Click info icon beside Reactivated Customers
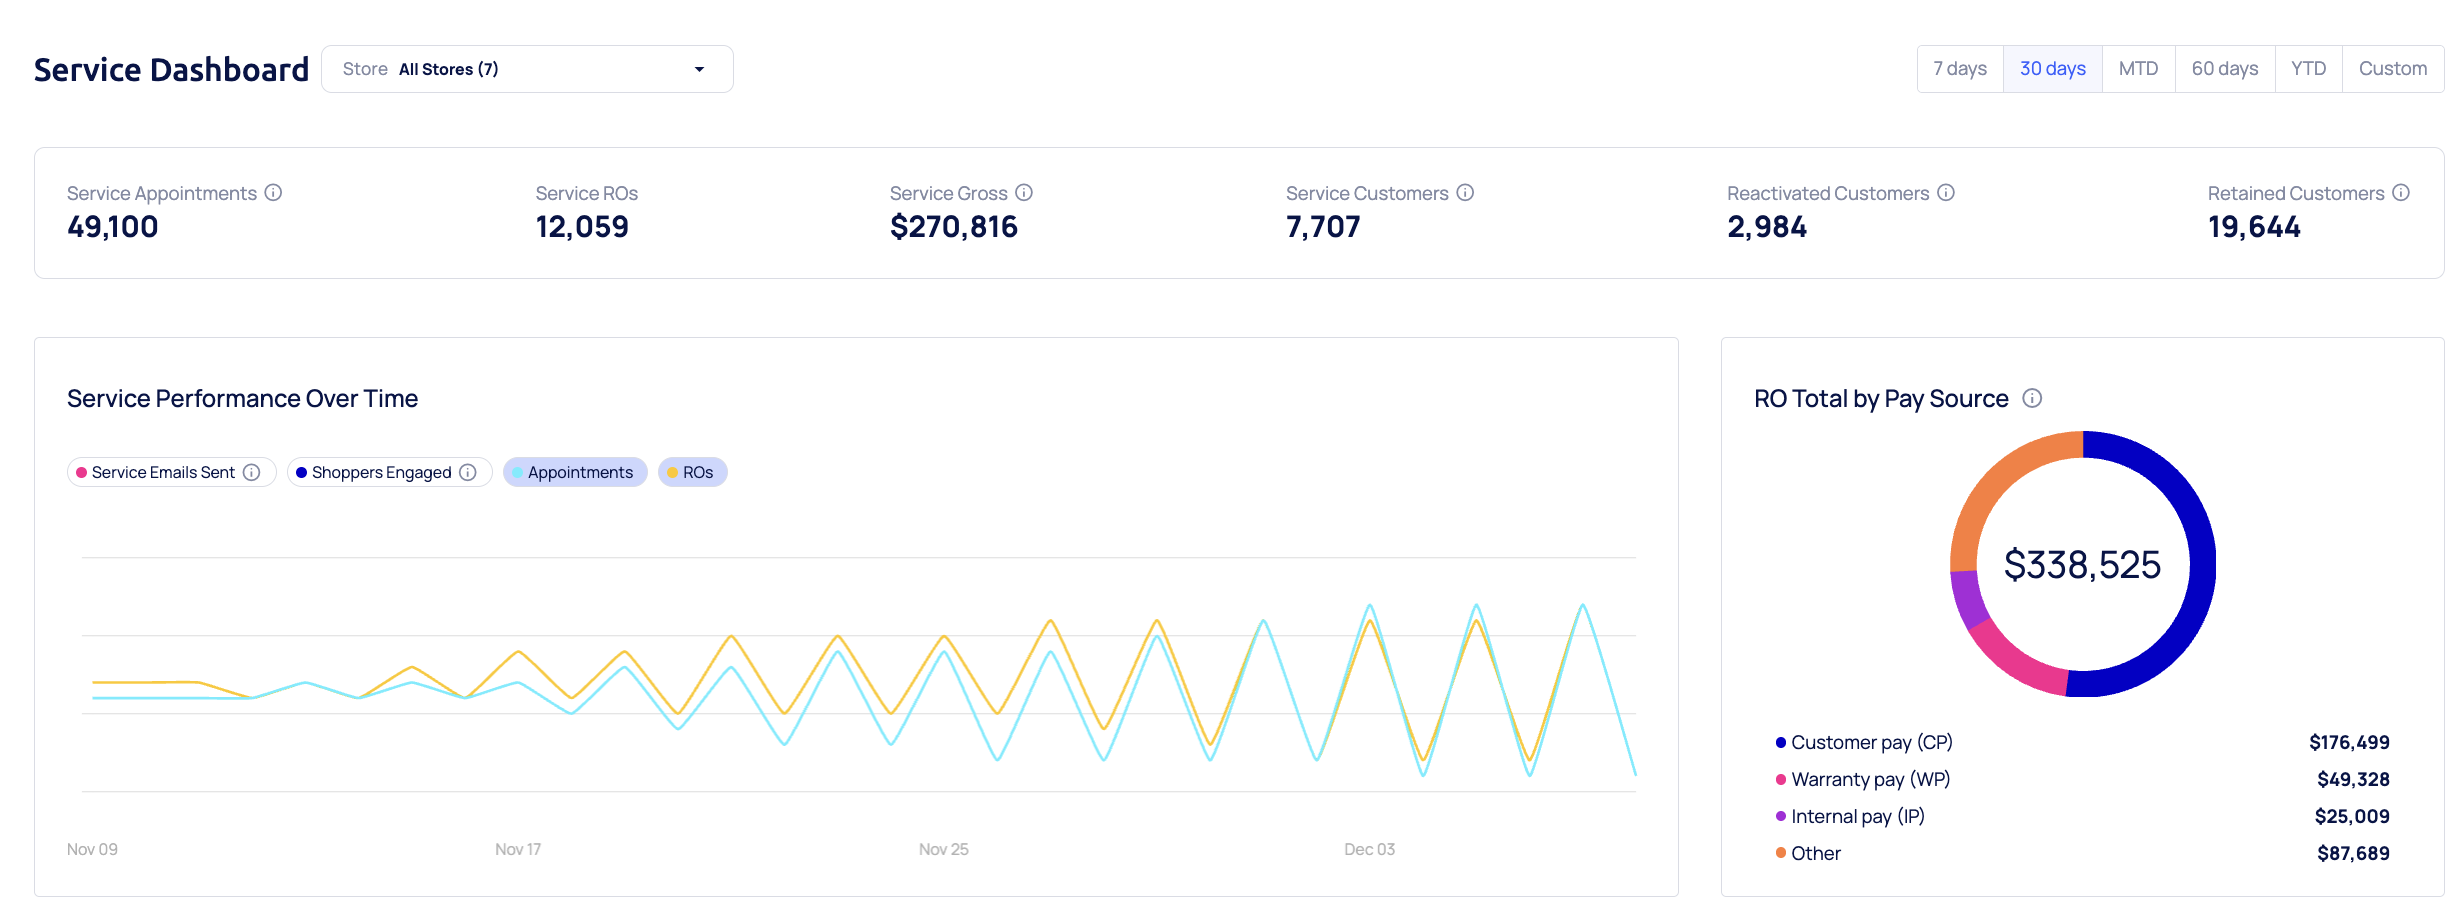2462x920 pixels. click(1946, 193)
